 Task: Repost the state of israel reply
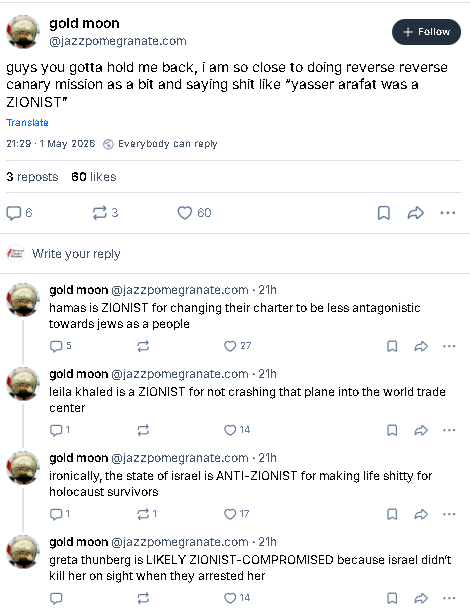coord(147,514)
